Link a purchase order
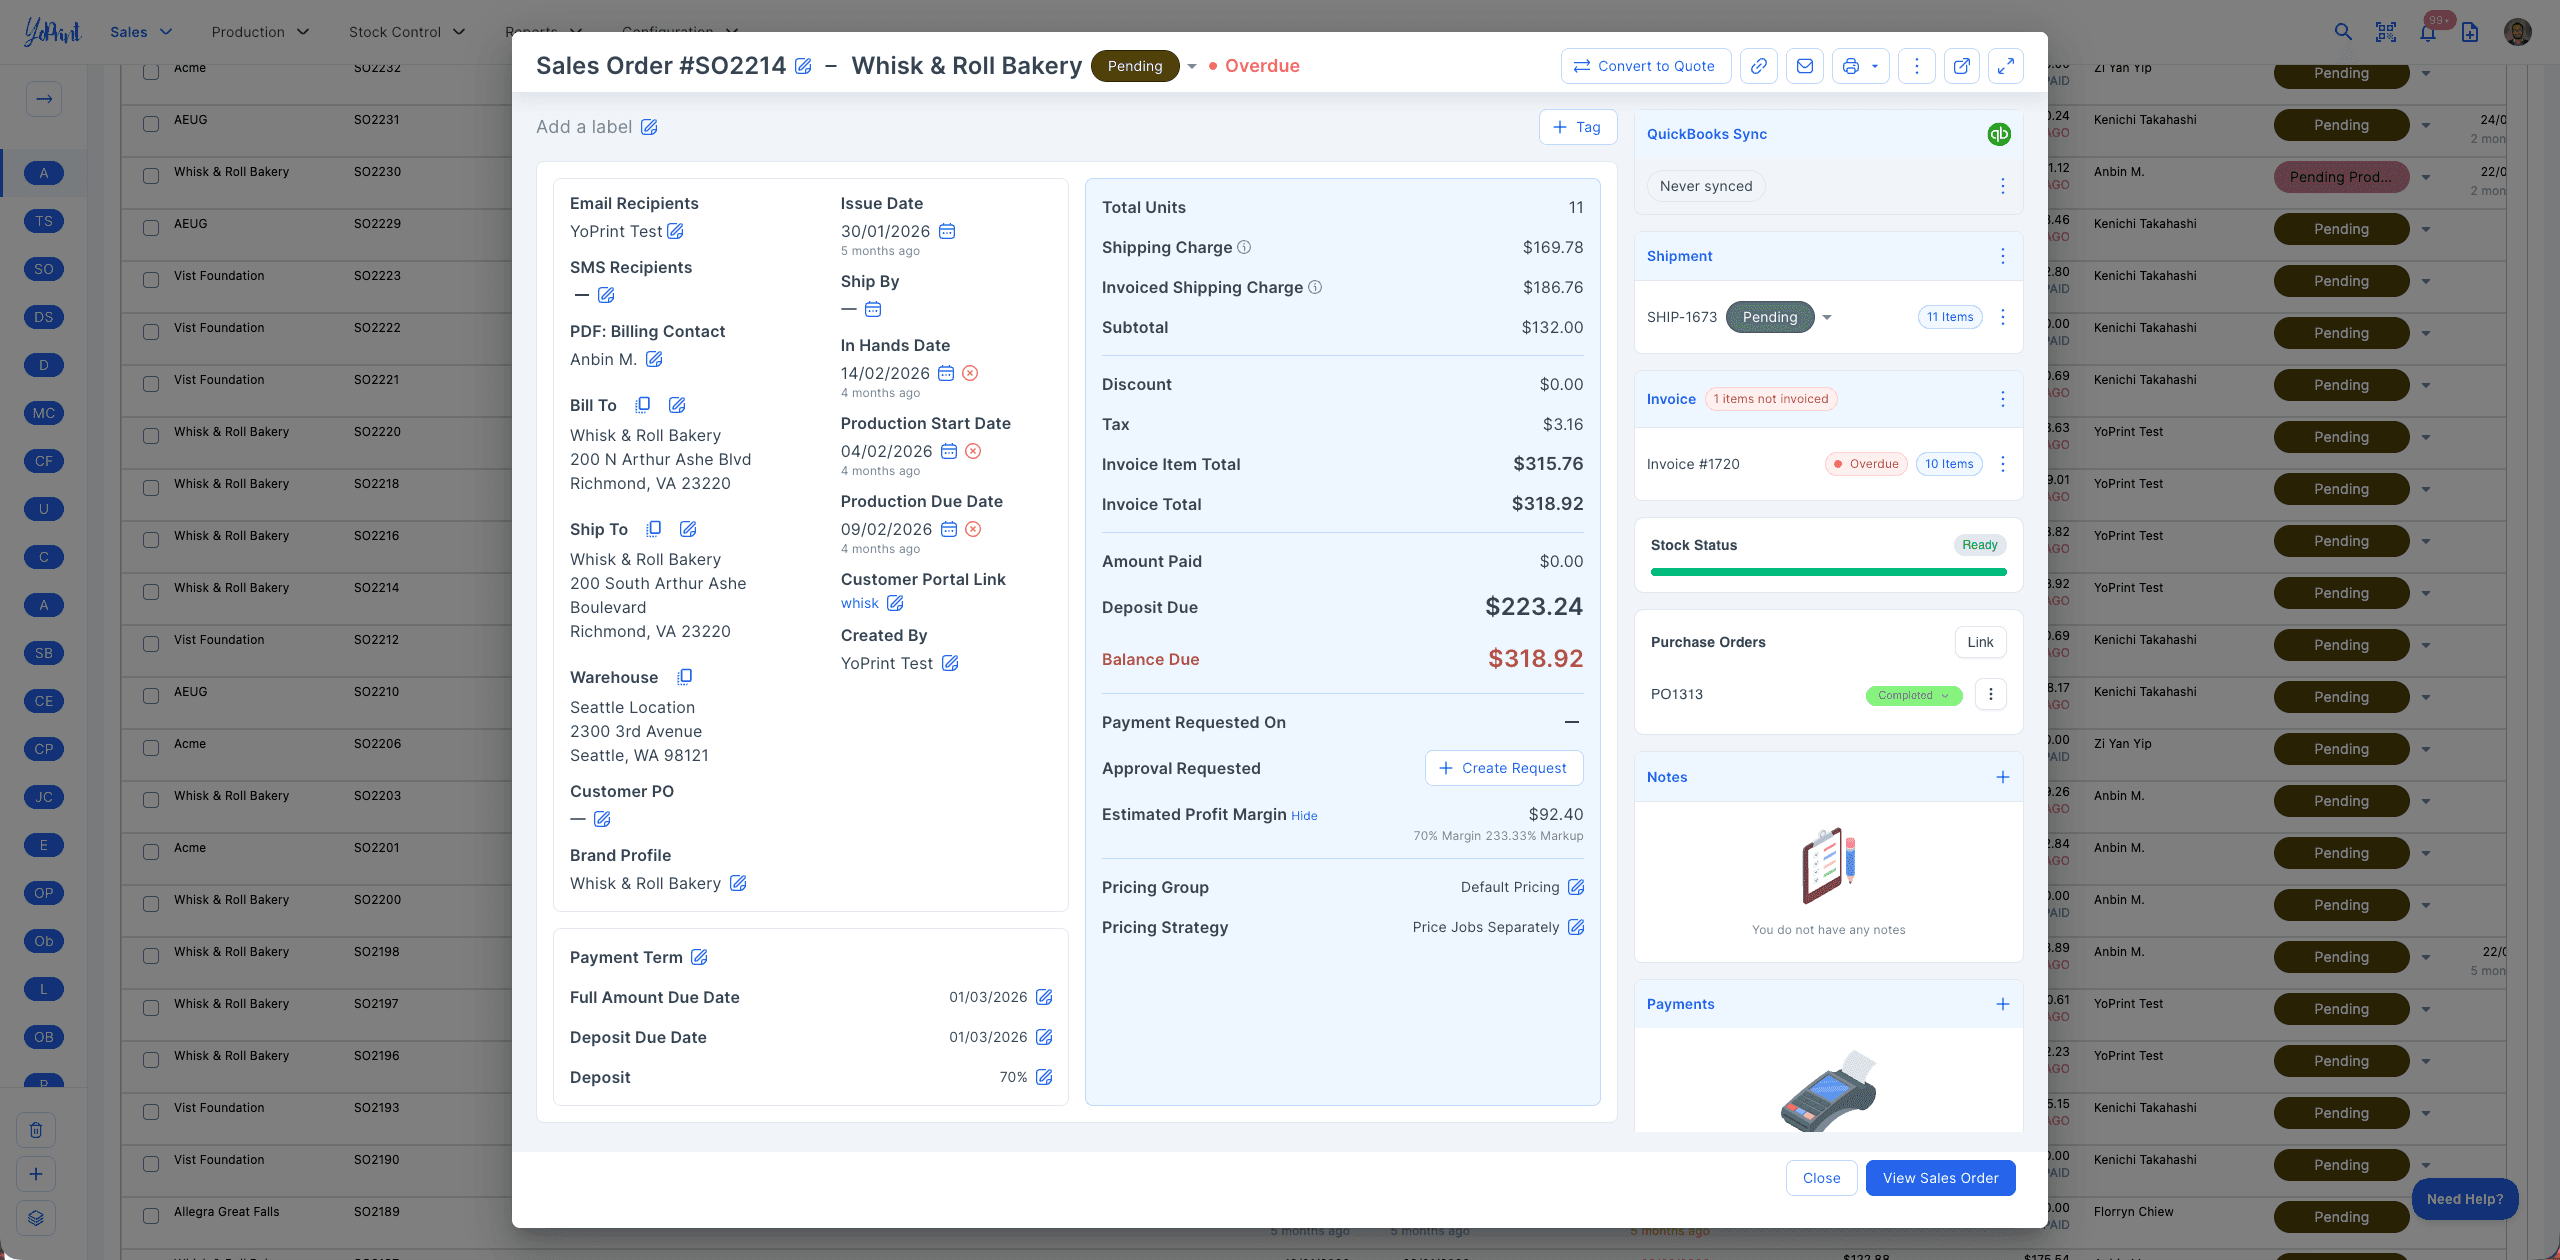Image resolution: width=2560 pixels, height=1260 pixels. tap(1980, 642)
